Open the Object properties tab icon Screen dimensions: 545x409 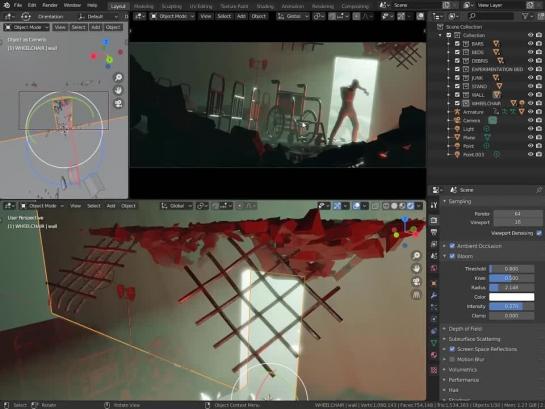click(434, 284)
